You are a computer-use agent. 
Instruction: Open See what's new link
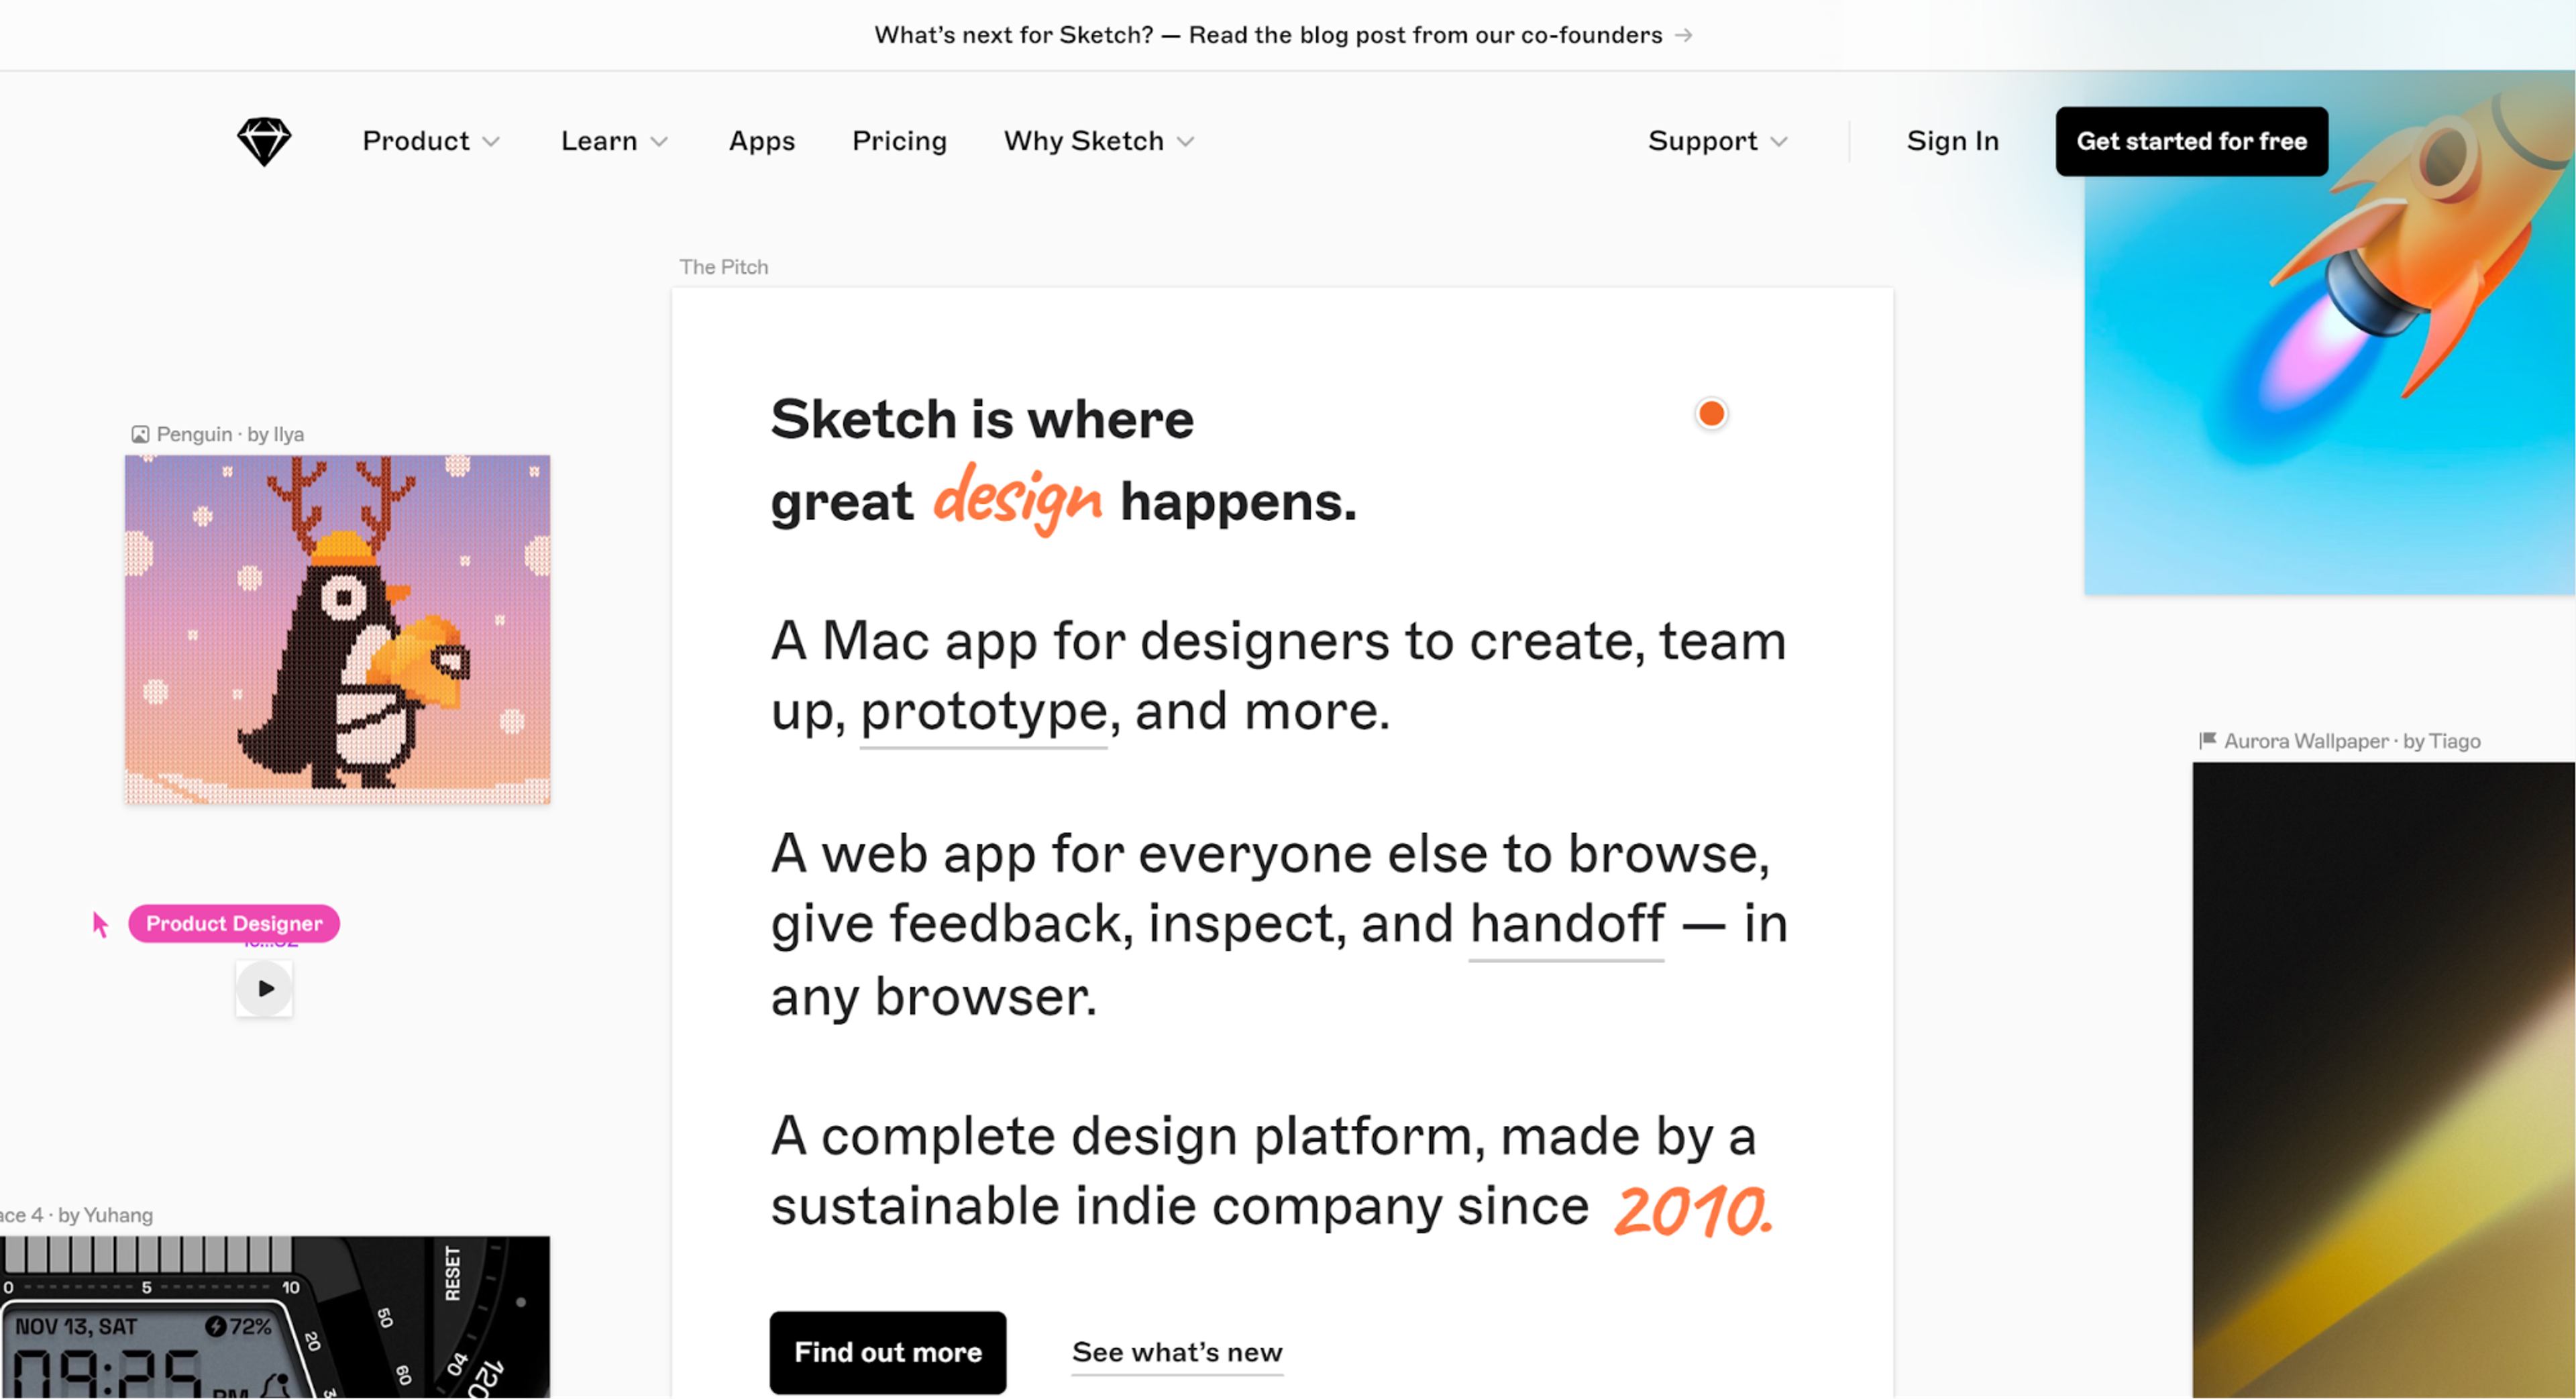coord(1176,1352)
